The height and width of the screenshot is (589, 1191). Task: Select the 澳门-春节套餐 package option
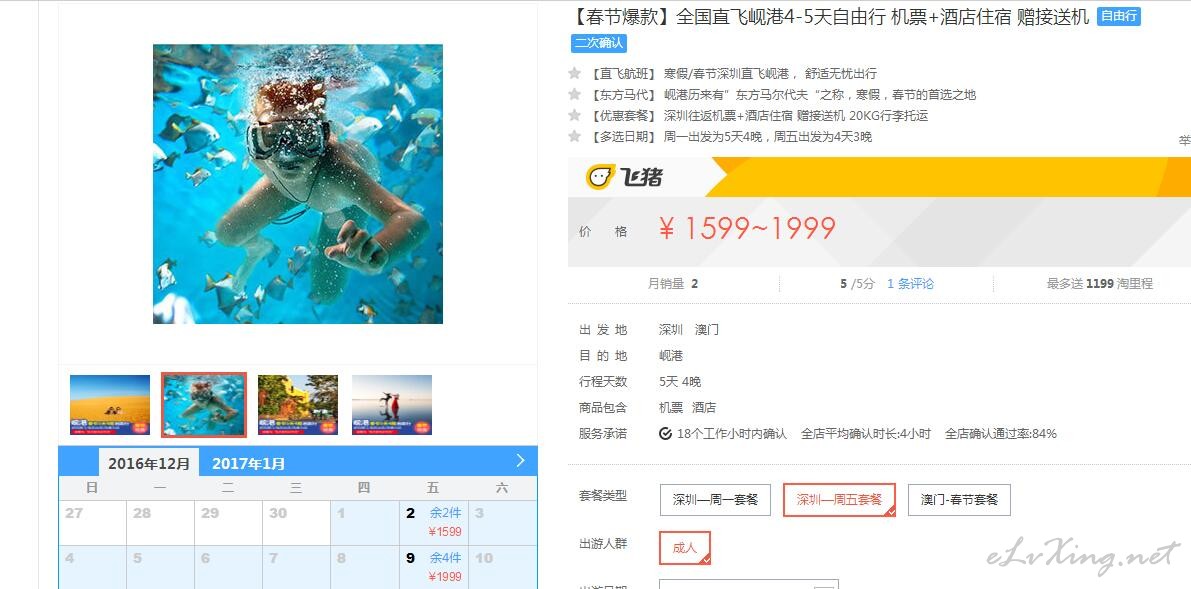tap(959, 500)
